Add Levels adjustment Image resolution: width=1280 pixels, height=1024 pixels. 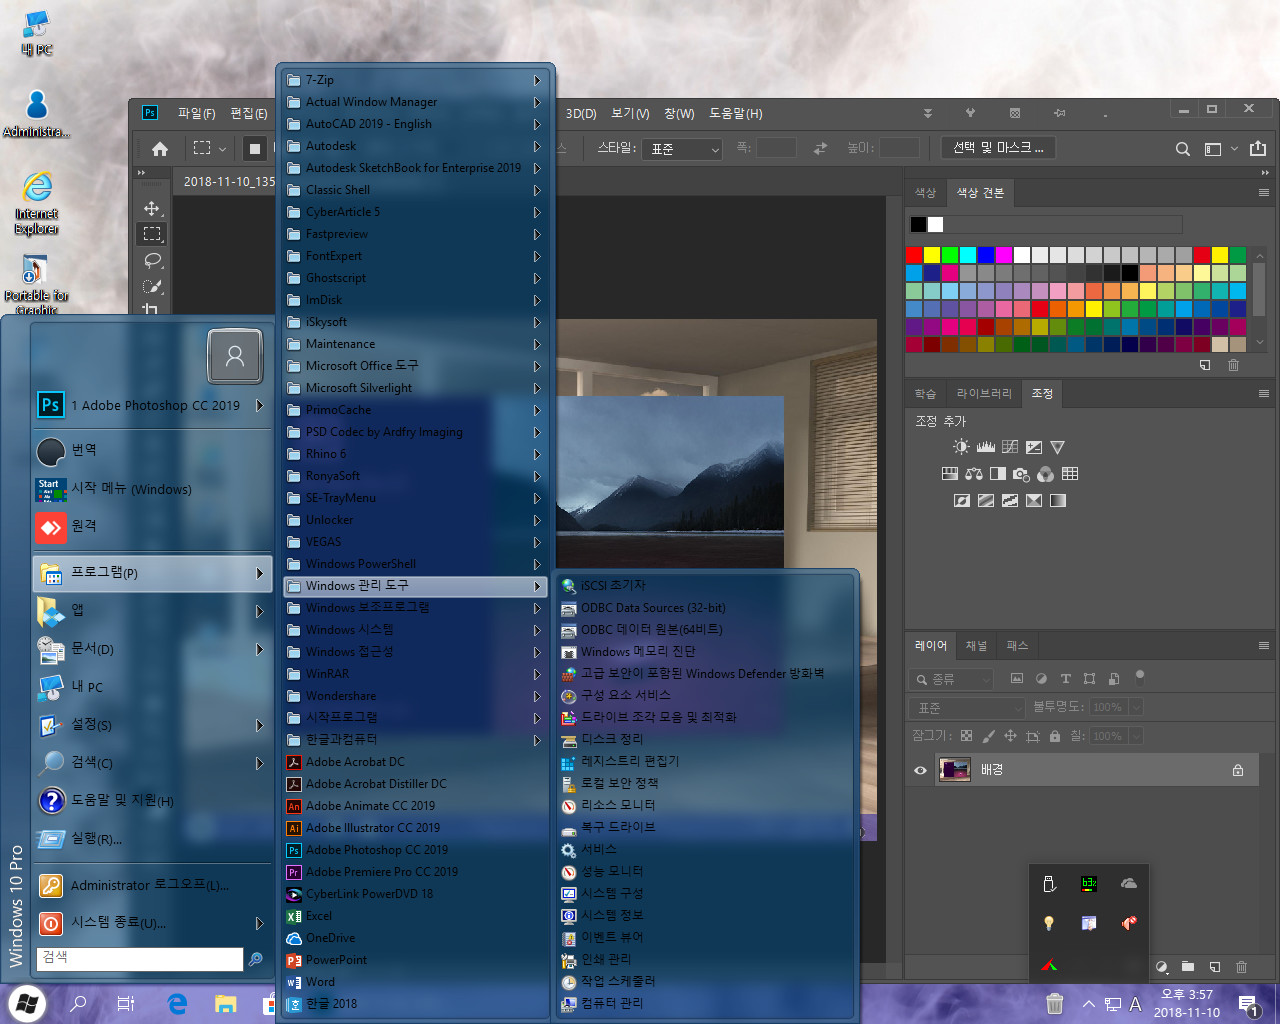coord(986,447)
